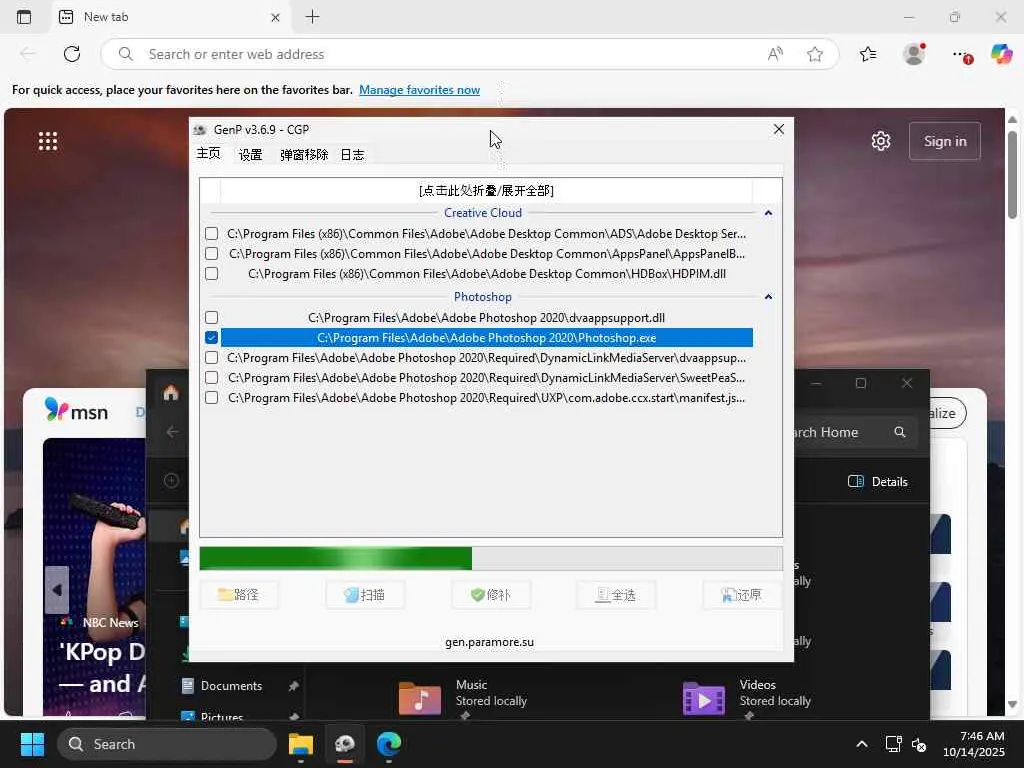Image resolution: width=1024 pixels, height=768 pixels.
Task: Collapse the Creative Cloud group
Action: [768, 213]
